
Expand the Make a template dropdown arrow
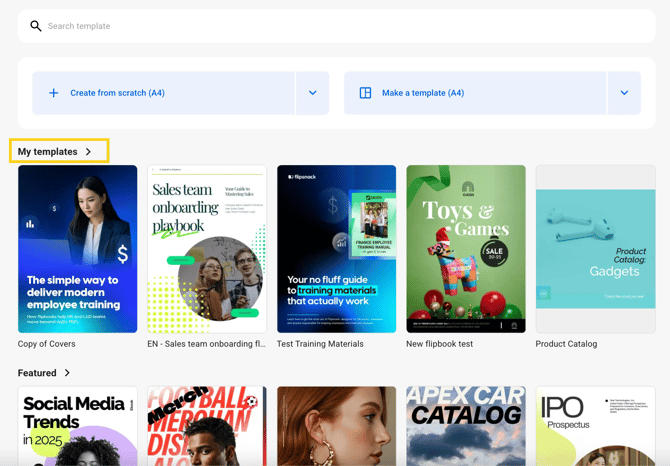click(x=624, y=93)
